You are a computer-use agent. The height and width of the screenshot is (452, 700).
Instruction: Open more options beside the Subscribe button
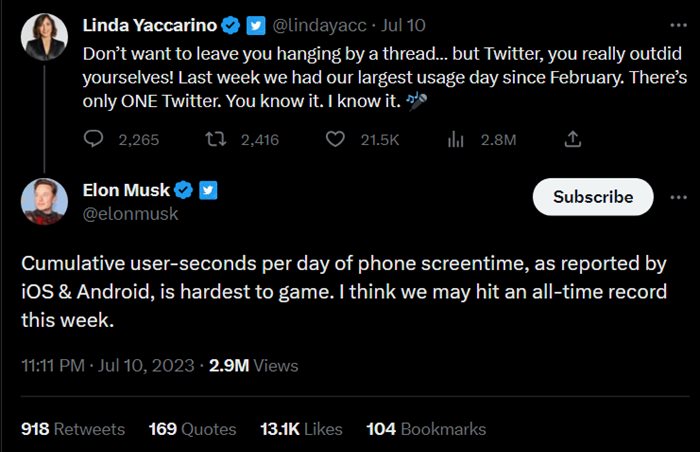click(x=678, y=197)
